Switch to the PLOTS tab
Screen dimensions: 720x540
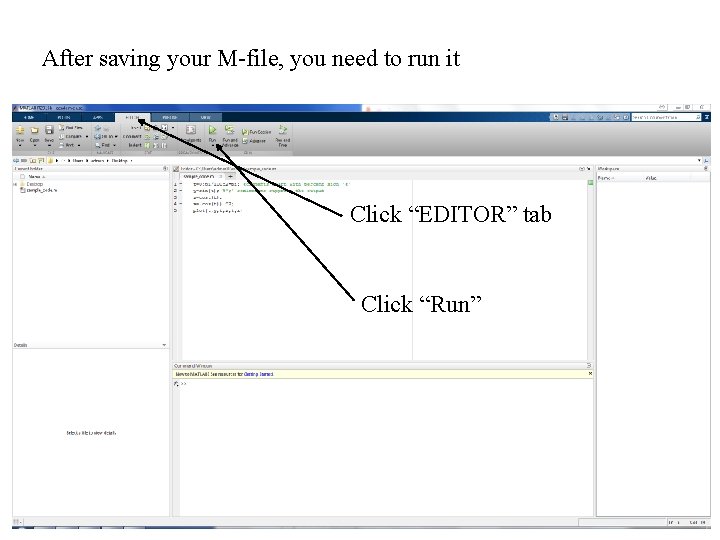pos(64,118)
